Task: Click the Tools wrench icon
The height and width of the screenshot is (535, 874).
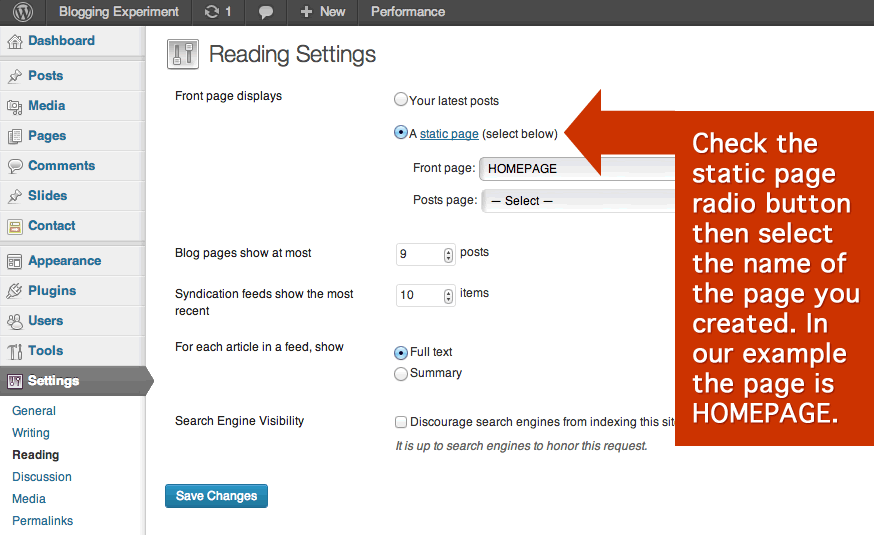Action: tap(15, 351)
